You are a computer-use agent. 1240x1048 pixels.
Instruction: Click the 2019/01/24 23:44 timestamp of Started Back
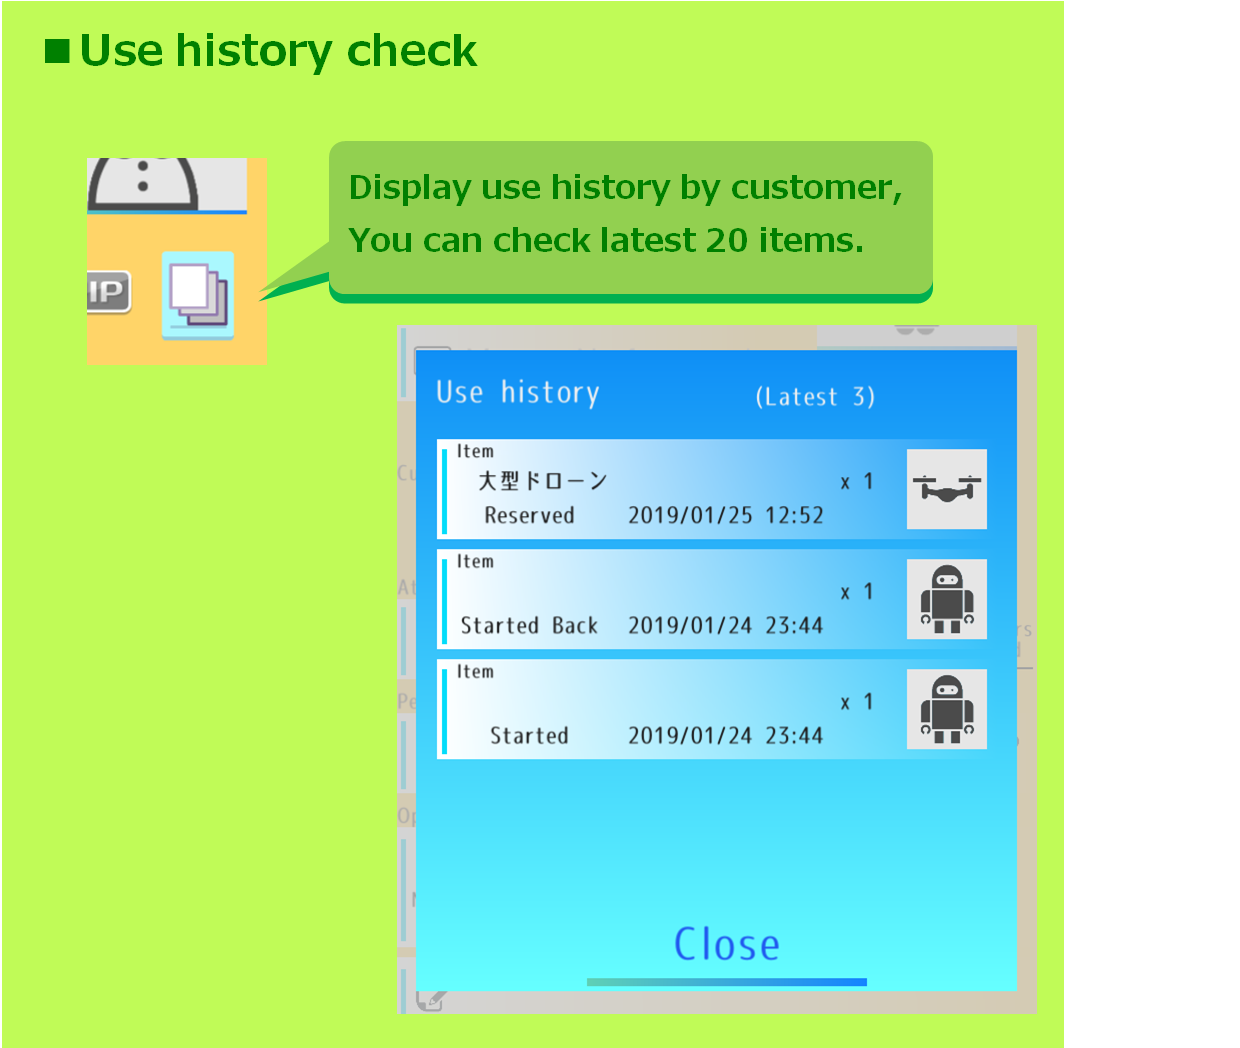click(725, 626)
